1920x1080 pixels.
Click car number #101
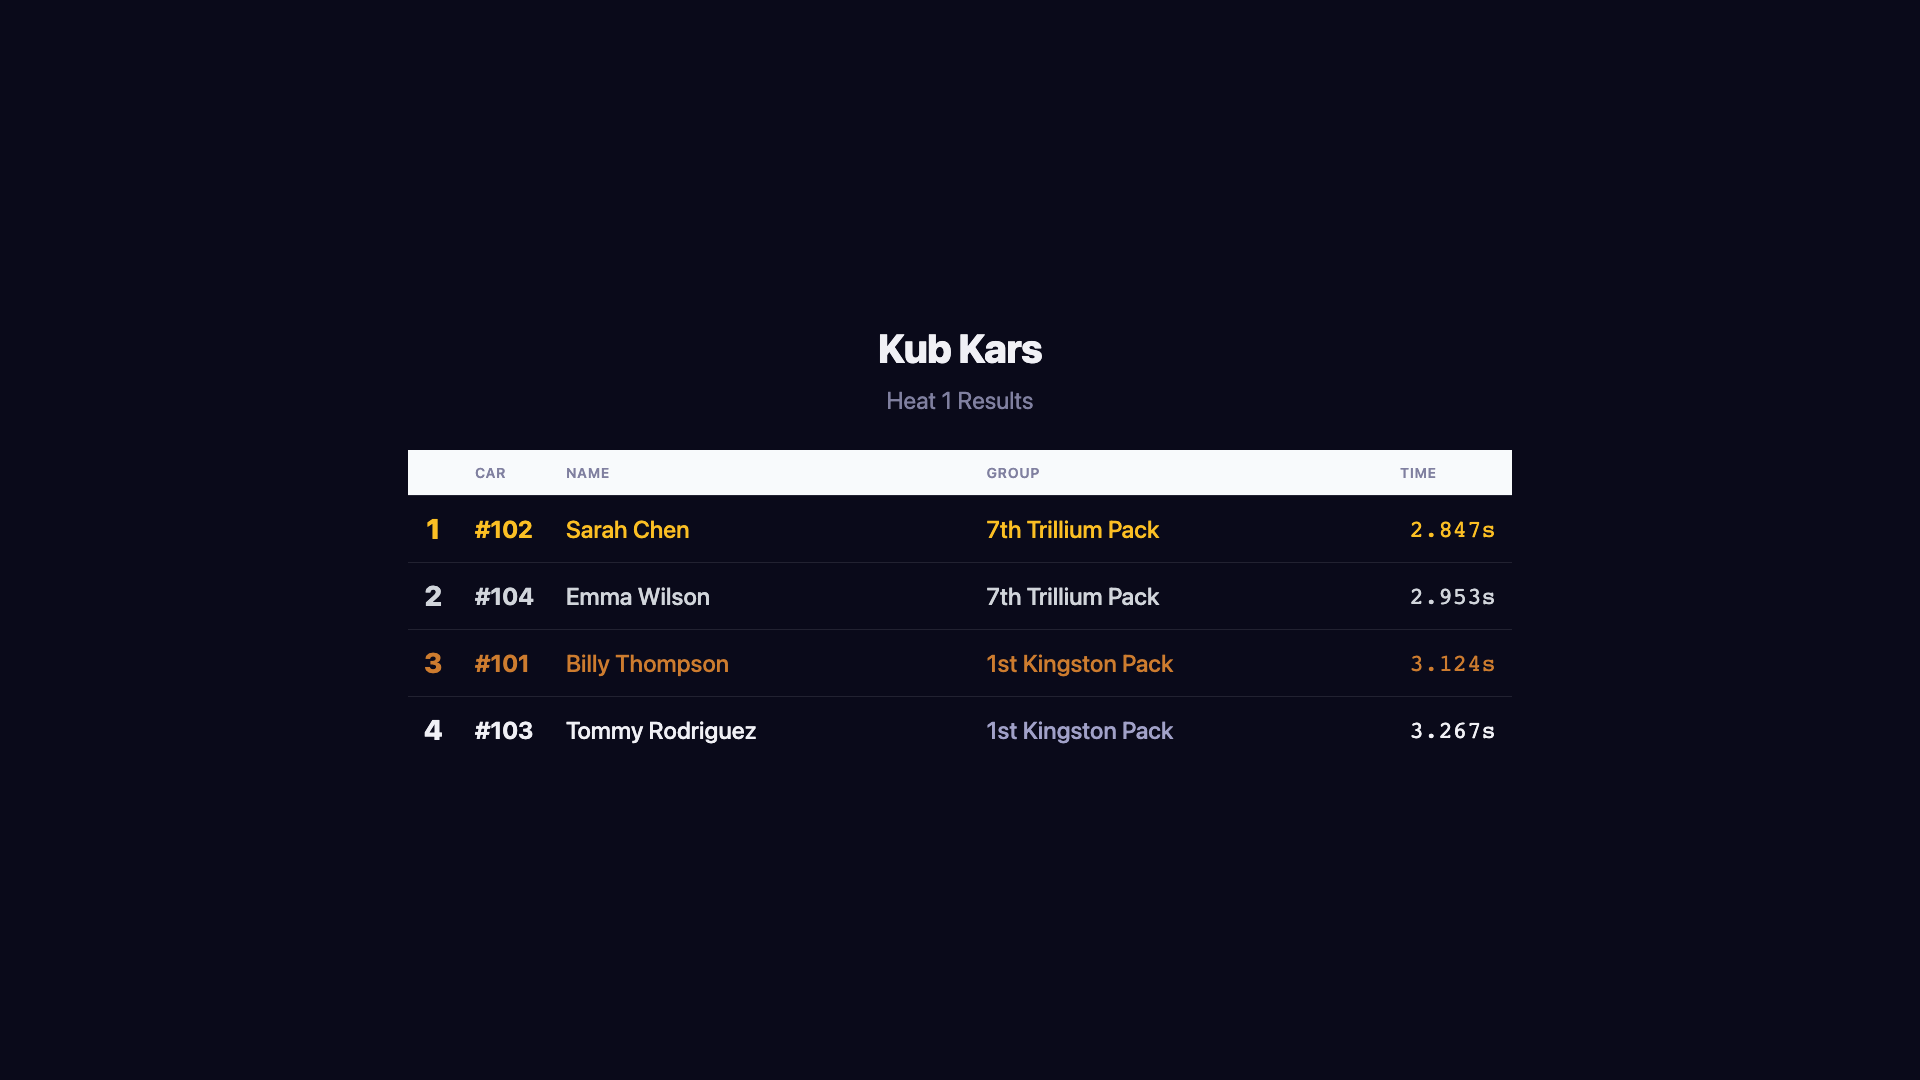click(x=501, y=664)
